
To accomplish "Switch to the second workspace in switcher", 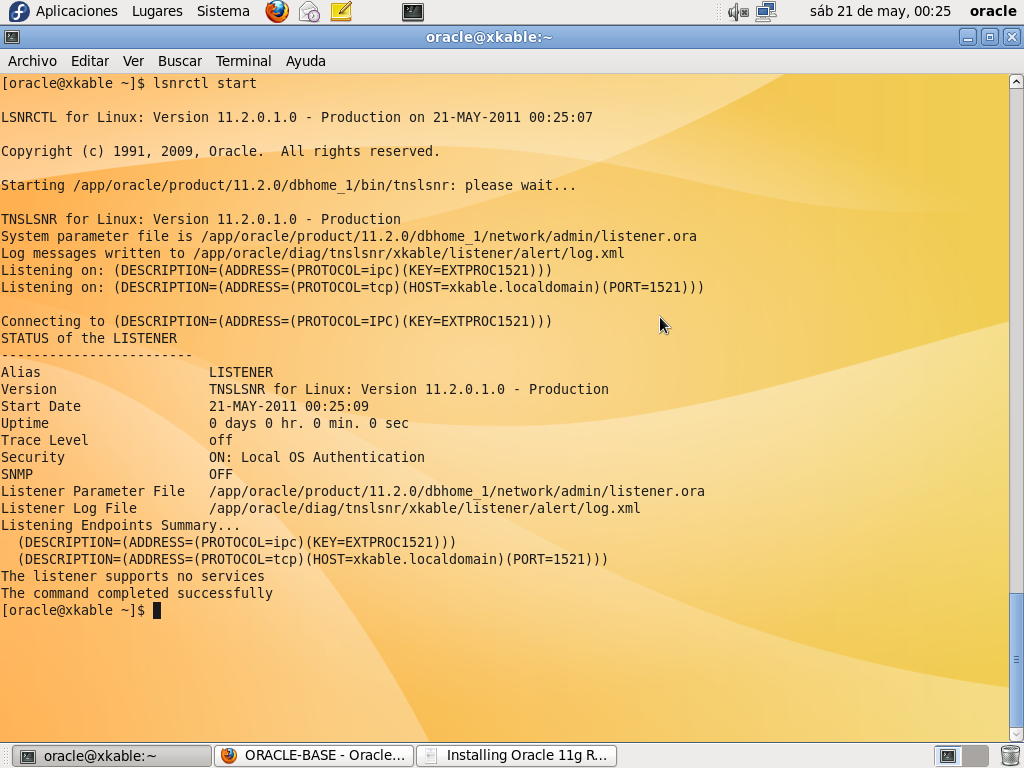I will tap(974, 756).
